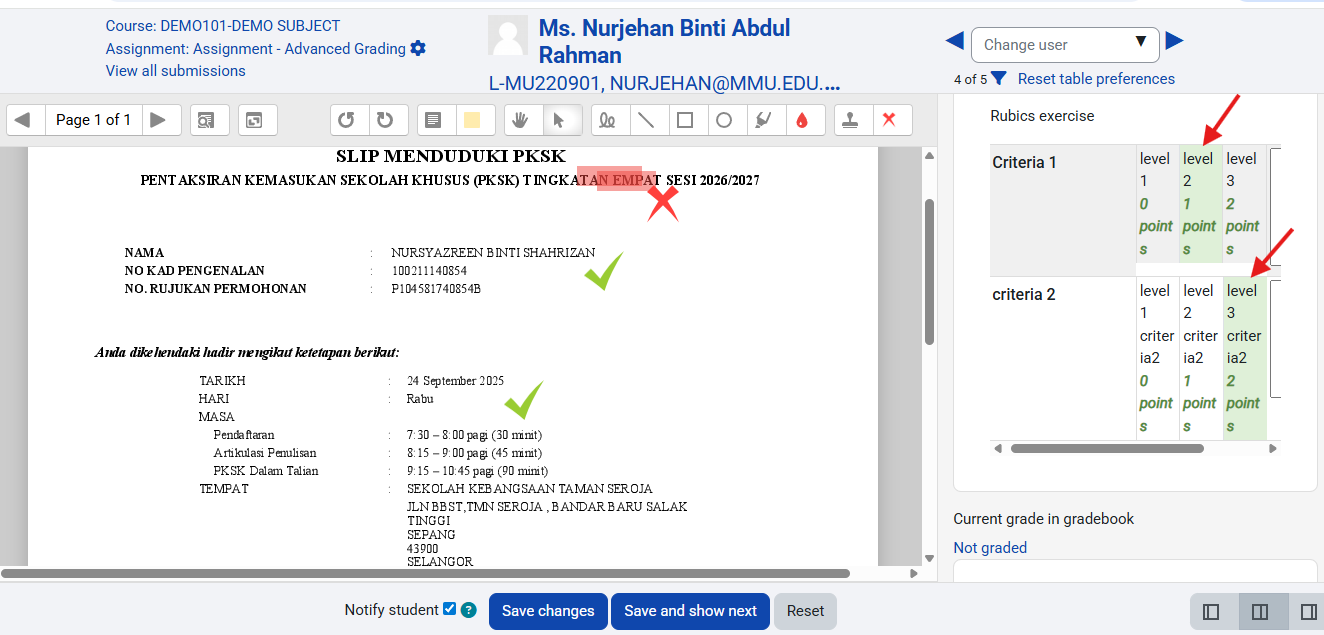Image resolution: width=1324 pixels, height=635 pixels.
Task: Choose level 3 for Criteria 1
Action: tap(1241, 203)
